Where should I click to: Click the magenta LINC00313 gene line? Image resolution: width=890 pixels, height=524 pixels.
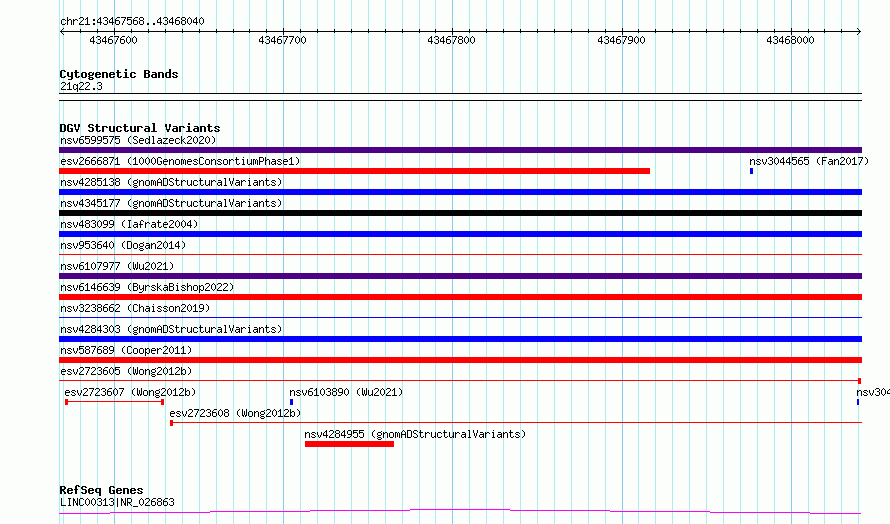coord(460,512)
